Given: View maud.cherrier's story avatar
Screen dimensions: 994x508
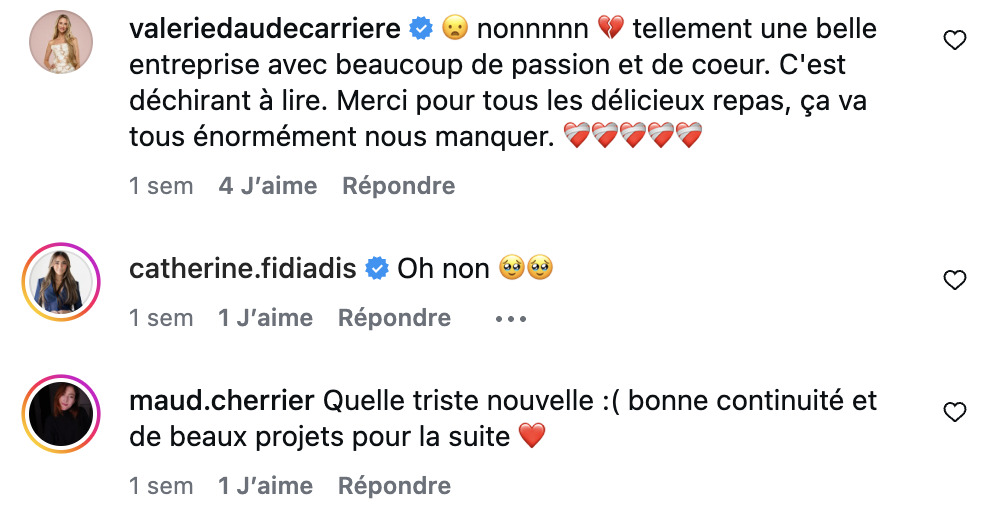Looking at the screenshot, I should 61,413.
